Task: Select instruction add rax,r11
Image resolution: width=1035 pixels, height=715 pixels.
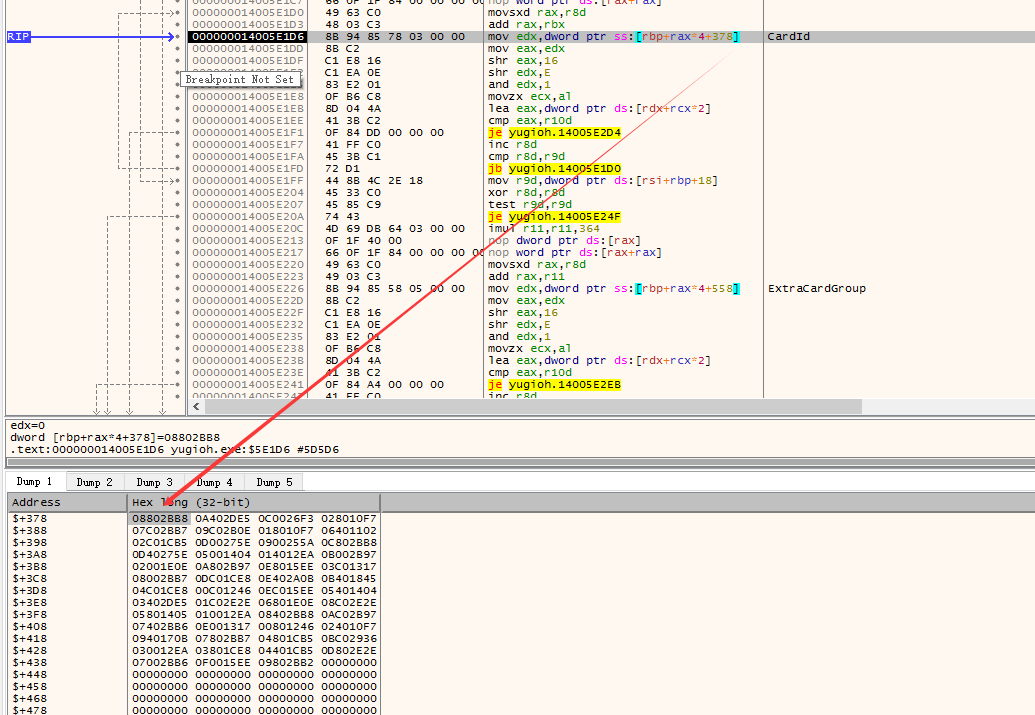Action: pos(526,277)
